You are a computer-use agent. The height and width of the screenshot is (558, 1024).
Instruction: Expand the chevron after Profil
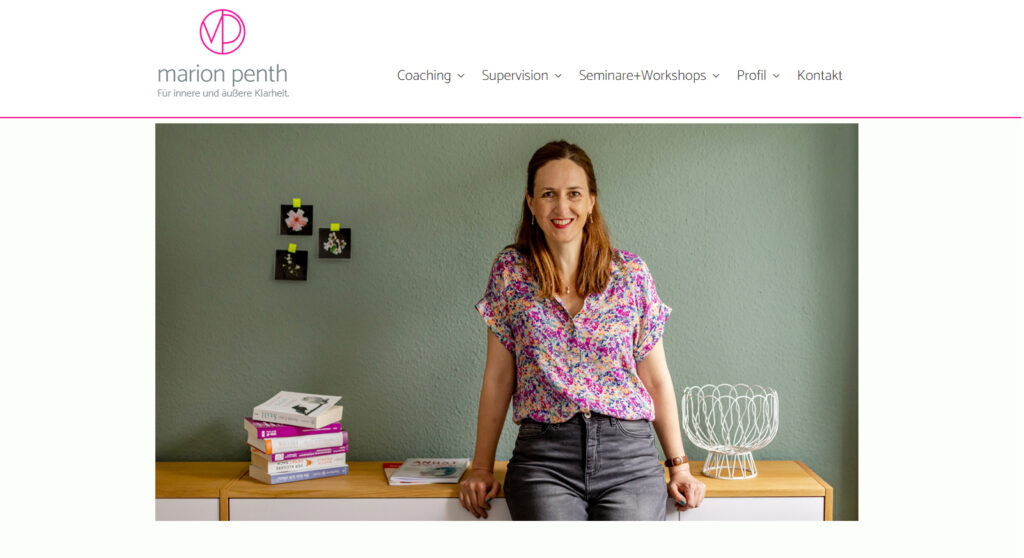(x=776, y=76)
